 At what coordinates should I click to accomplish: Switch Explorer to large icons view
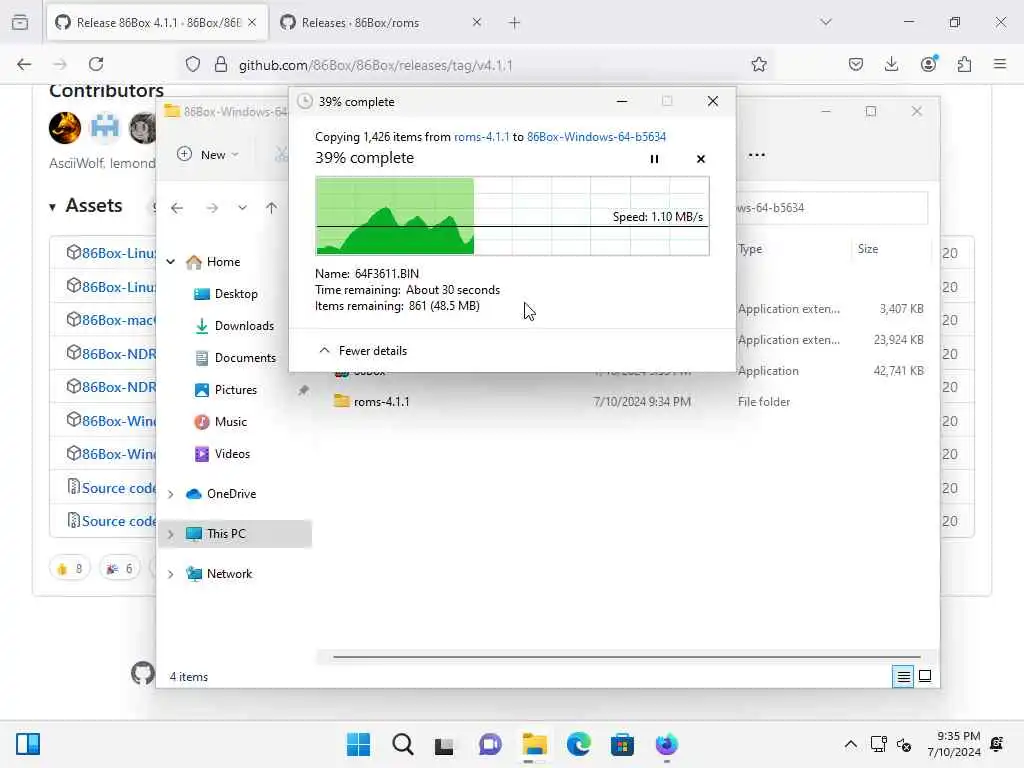tap(925, 677)
